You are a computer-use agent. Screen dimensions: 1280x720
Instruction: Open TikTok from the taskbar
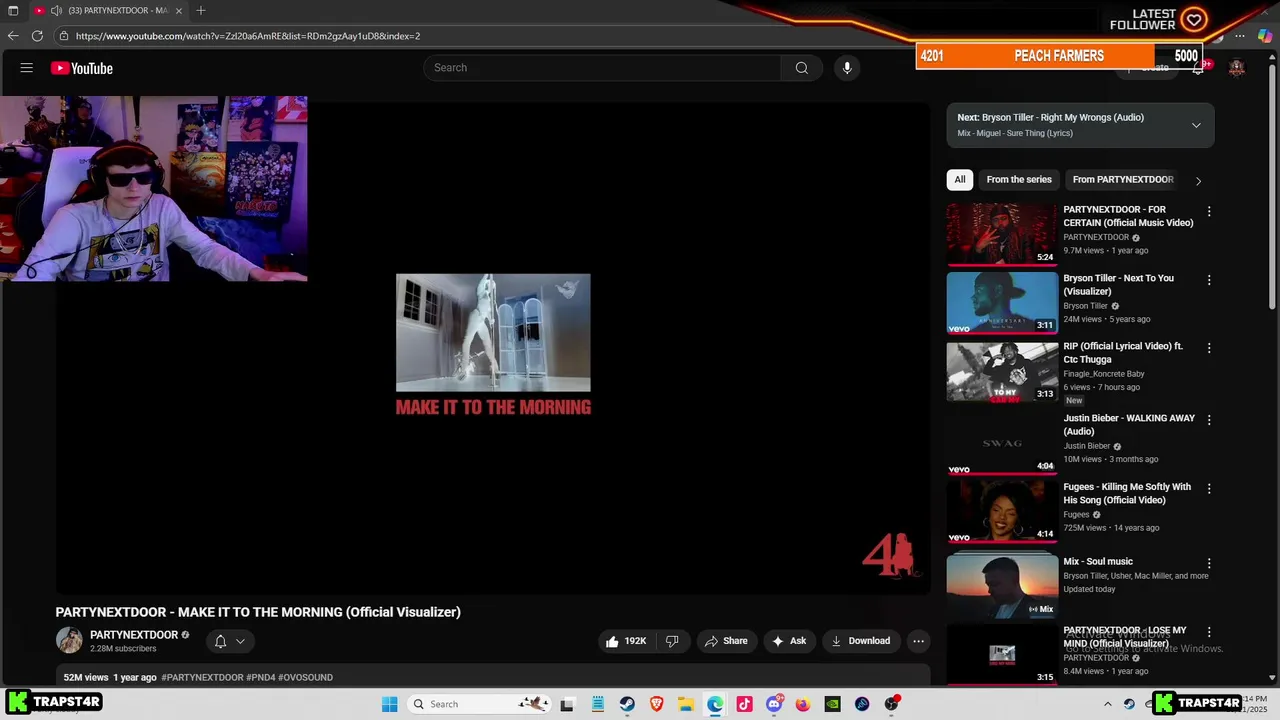744,704
